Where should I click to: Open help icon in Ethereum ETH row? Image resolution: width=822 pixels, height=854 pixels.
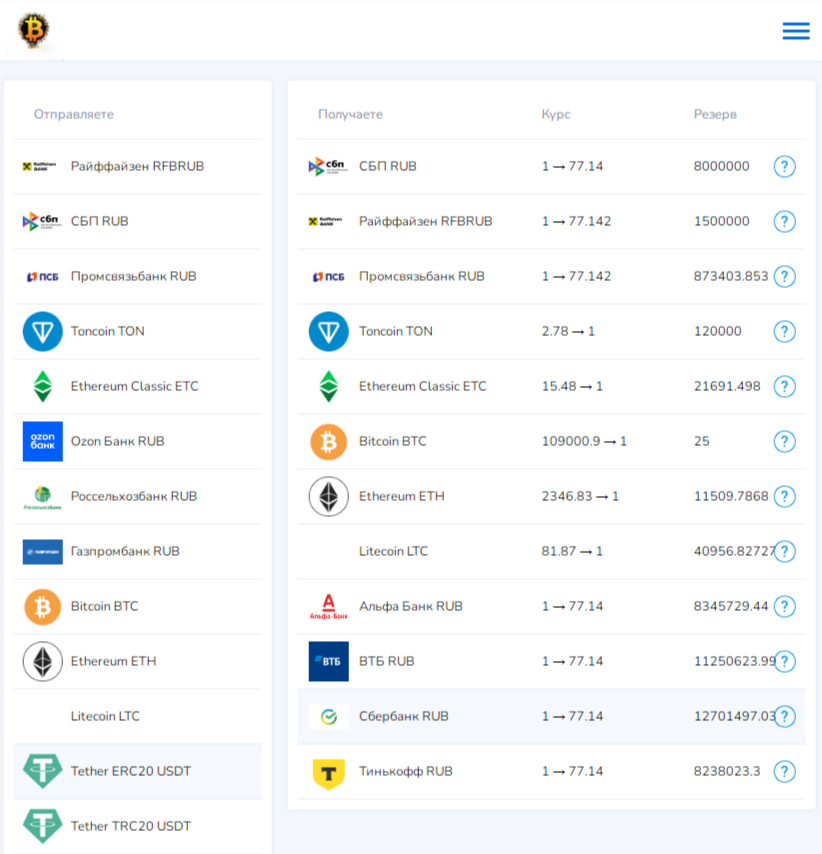(784, 496)
